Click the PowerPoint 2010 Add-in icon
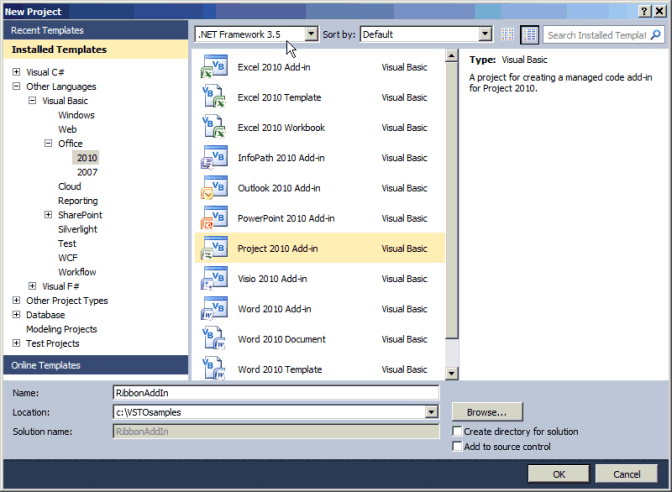This screenshot has height=492, width=672. pyautogui.click(x=214, y=218)
